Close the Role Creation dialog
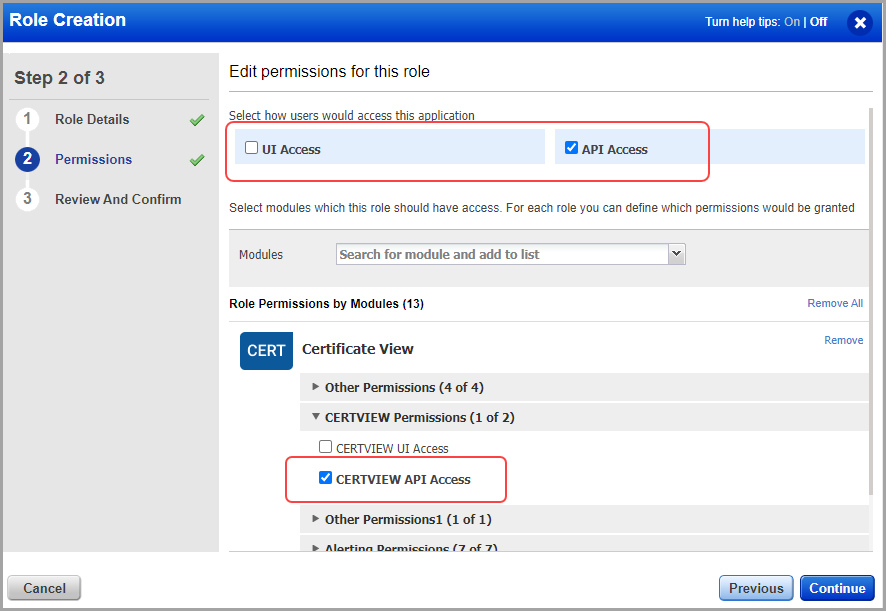The image size is (886, 611). 860,23
